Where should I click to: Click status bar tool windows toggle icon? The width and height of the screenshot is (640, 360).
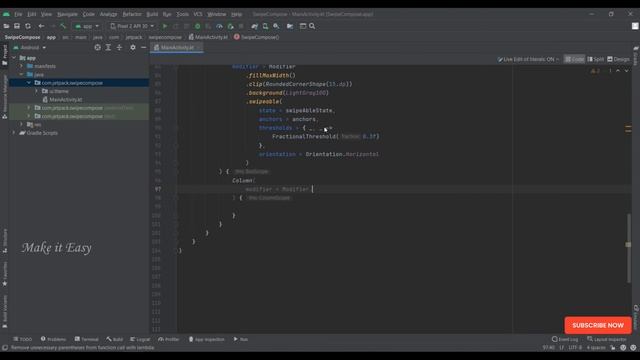(5, 348)
